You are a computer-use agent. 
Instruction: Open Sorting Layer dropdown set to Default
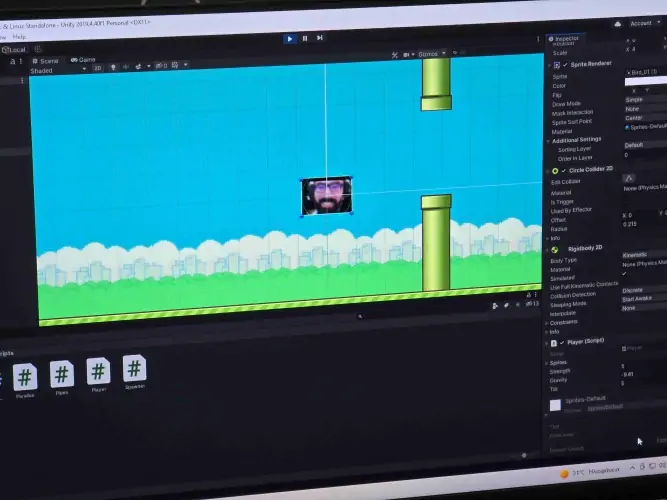tap(646, 145)
